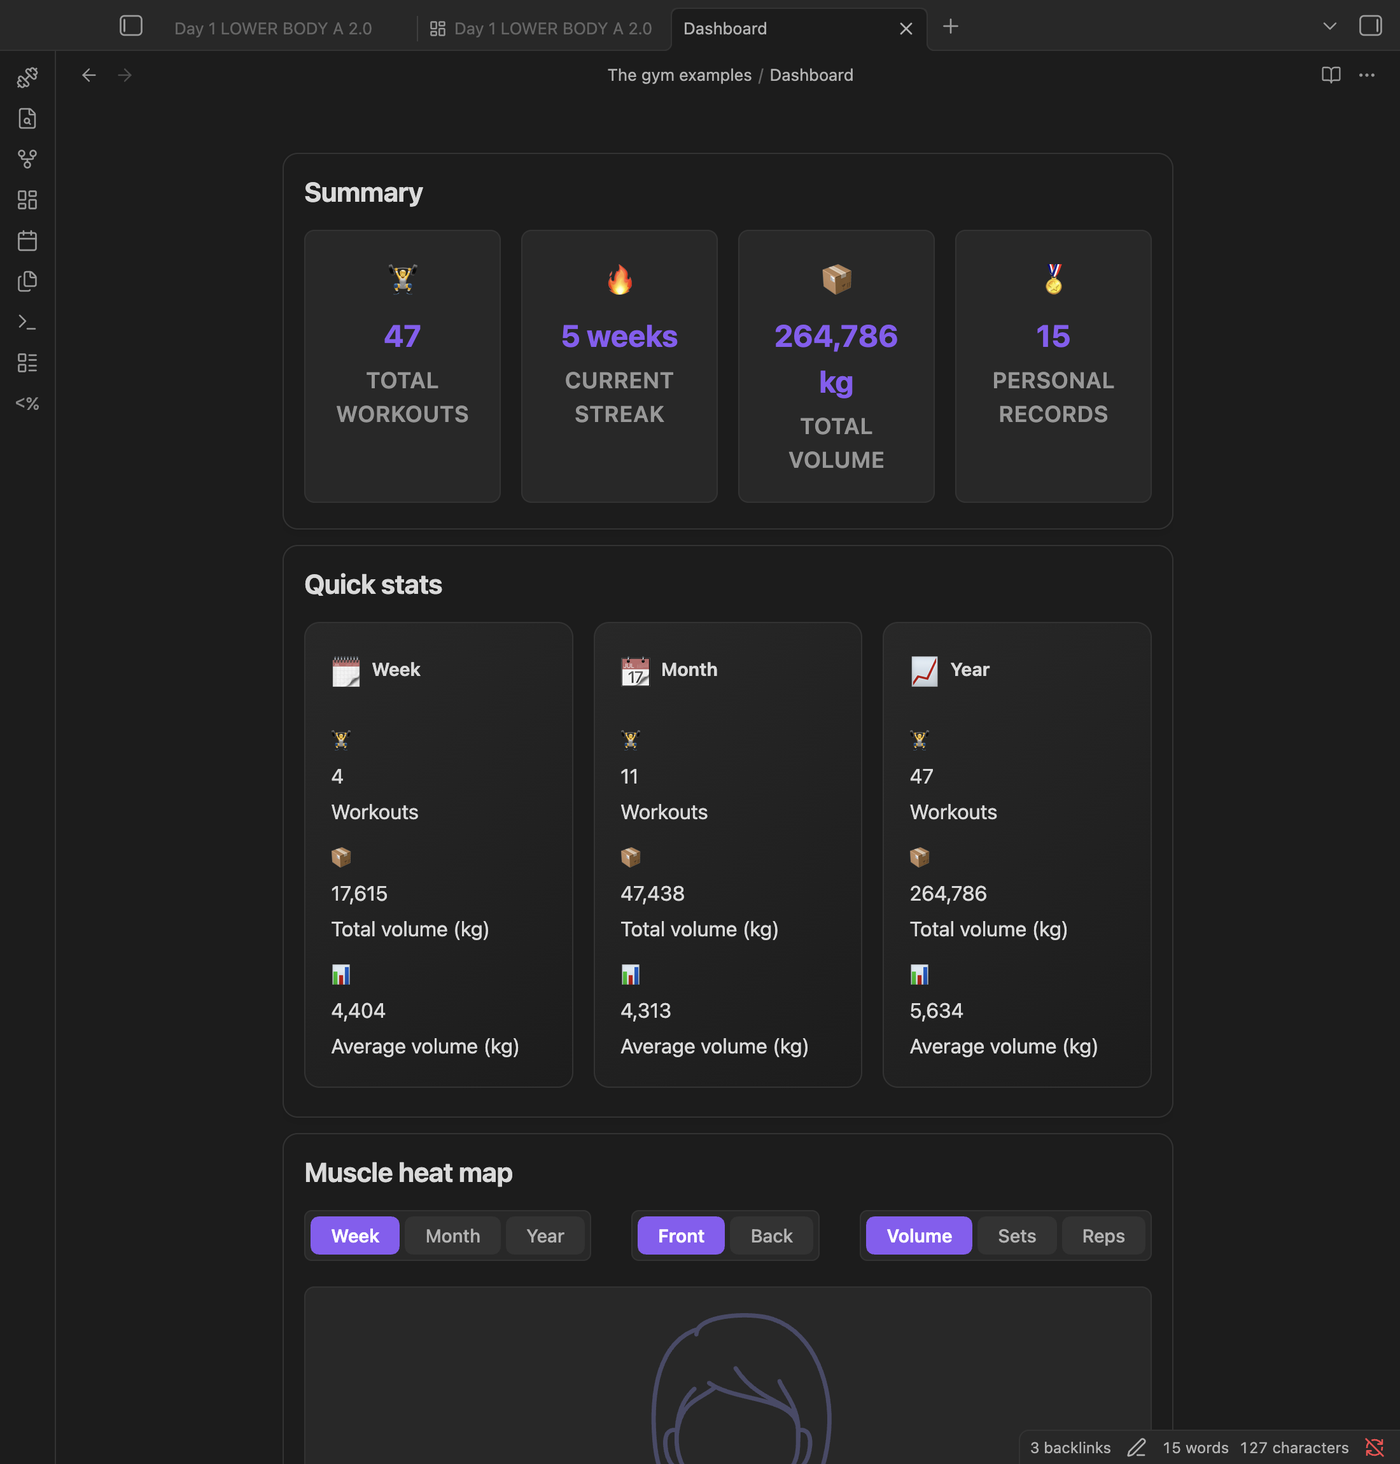Click 'The gym examples' breadcrumb folder

click(x=680, y=75)
